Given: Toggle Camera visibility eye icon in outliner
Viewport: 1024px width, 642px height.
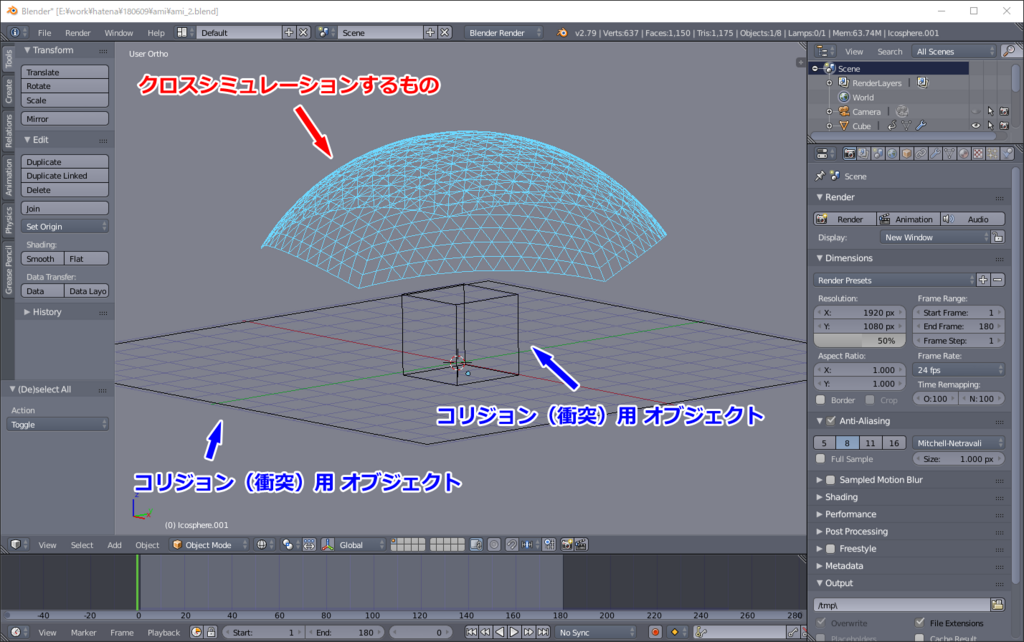Looking at the screenshot, I should pos(976,111).
